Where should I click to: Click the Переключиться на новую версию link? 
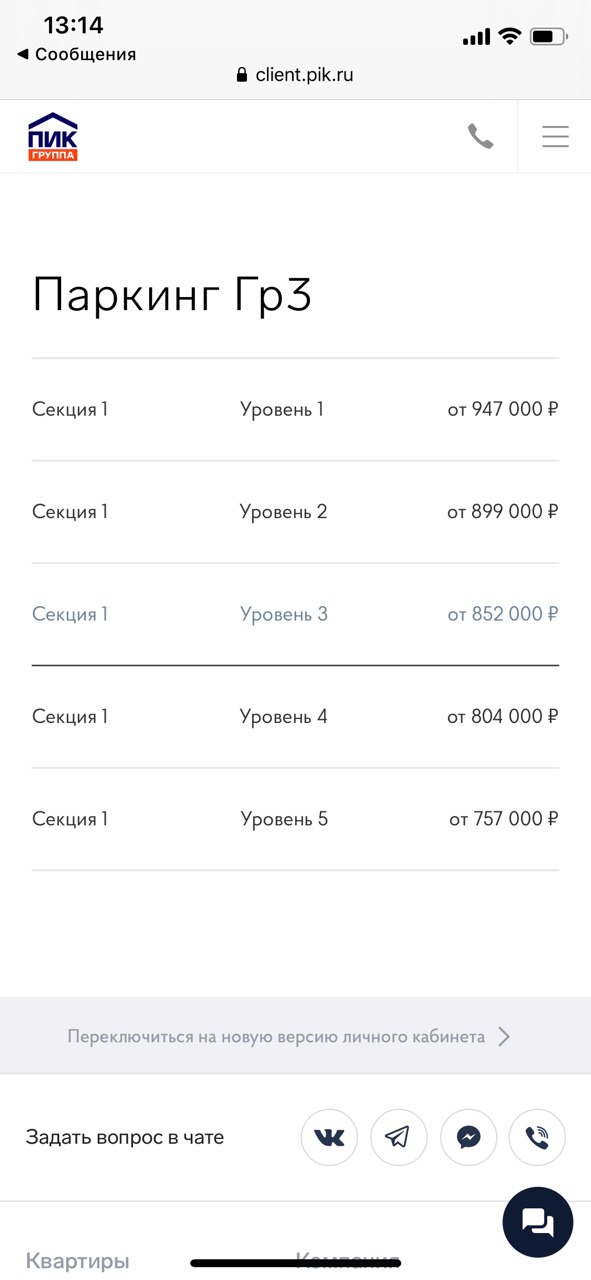coord(276,1037)
